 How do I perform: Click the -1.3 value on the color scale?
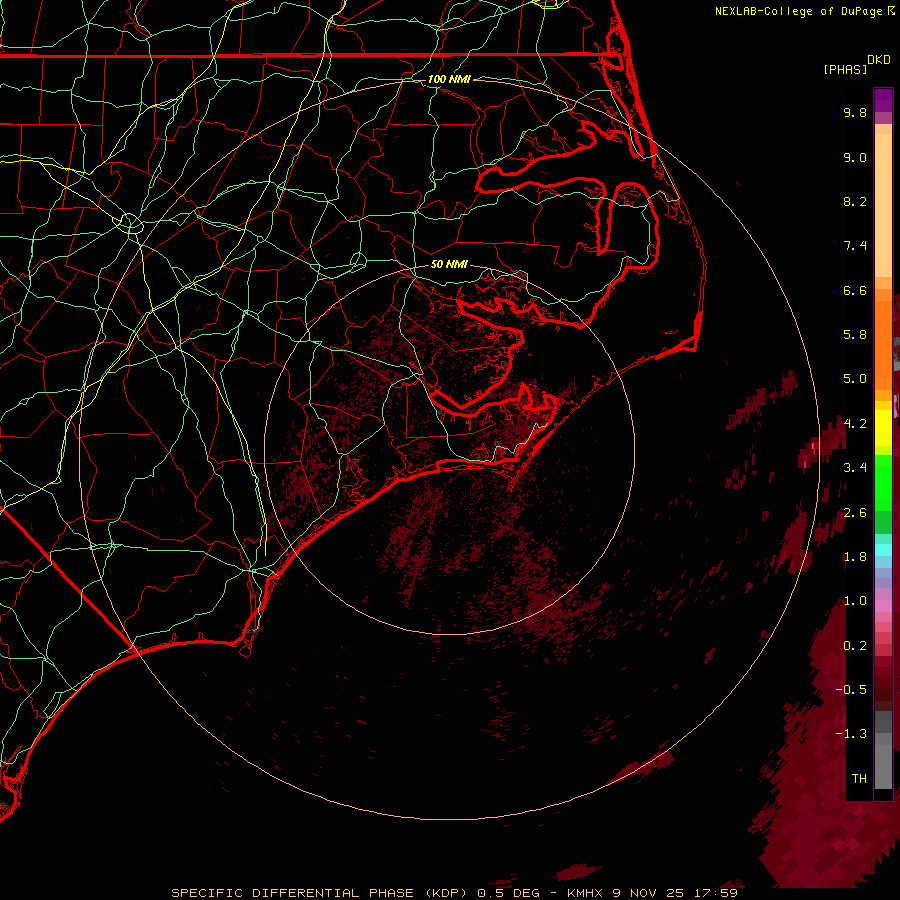[x=851, y=735]
